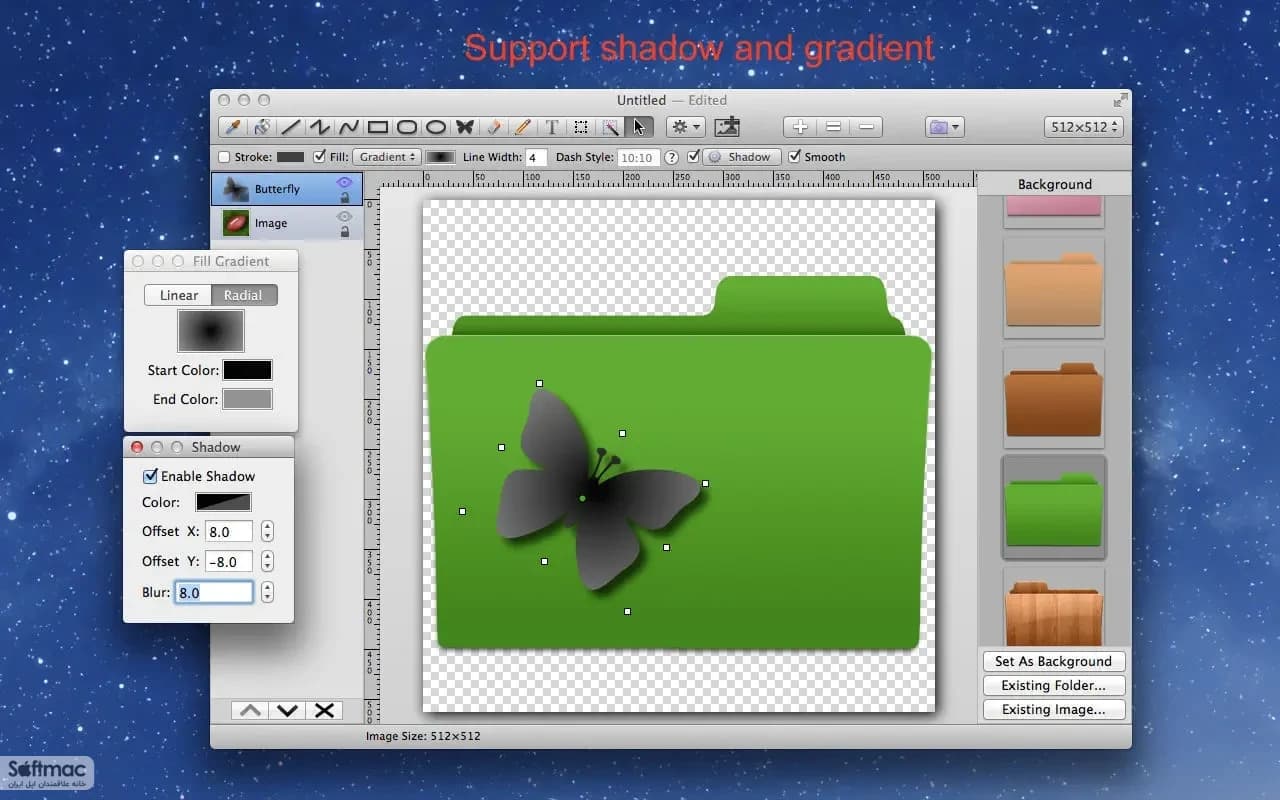Hide the Butterfly layer via eye icon
This screenshot has height=800, width=1280.
(x=345, y=183)
